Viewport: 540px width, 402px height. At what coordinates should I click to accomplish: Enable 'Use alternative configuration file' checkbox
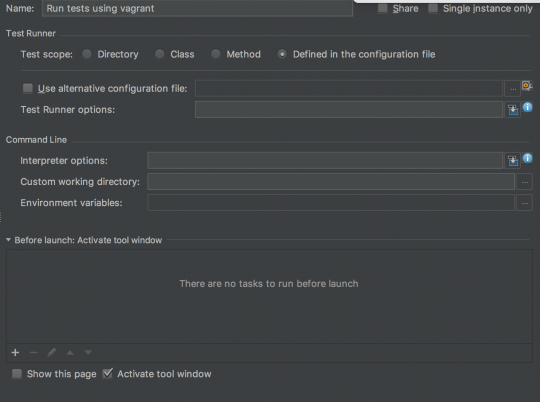pos(28,88)
